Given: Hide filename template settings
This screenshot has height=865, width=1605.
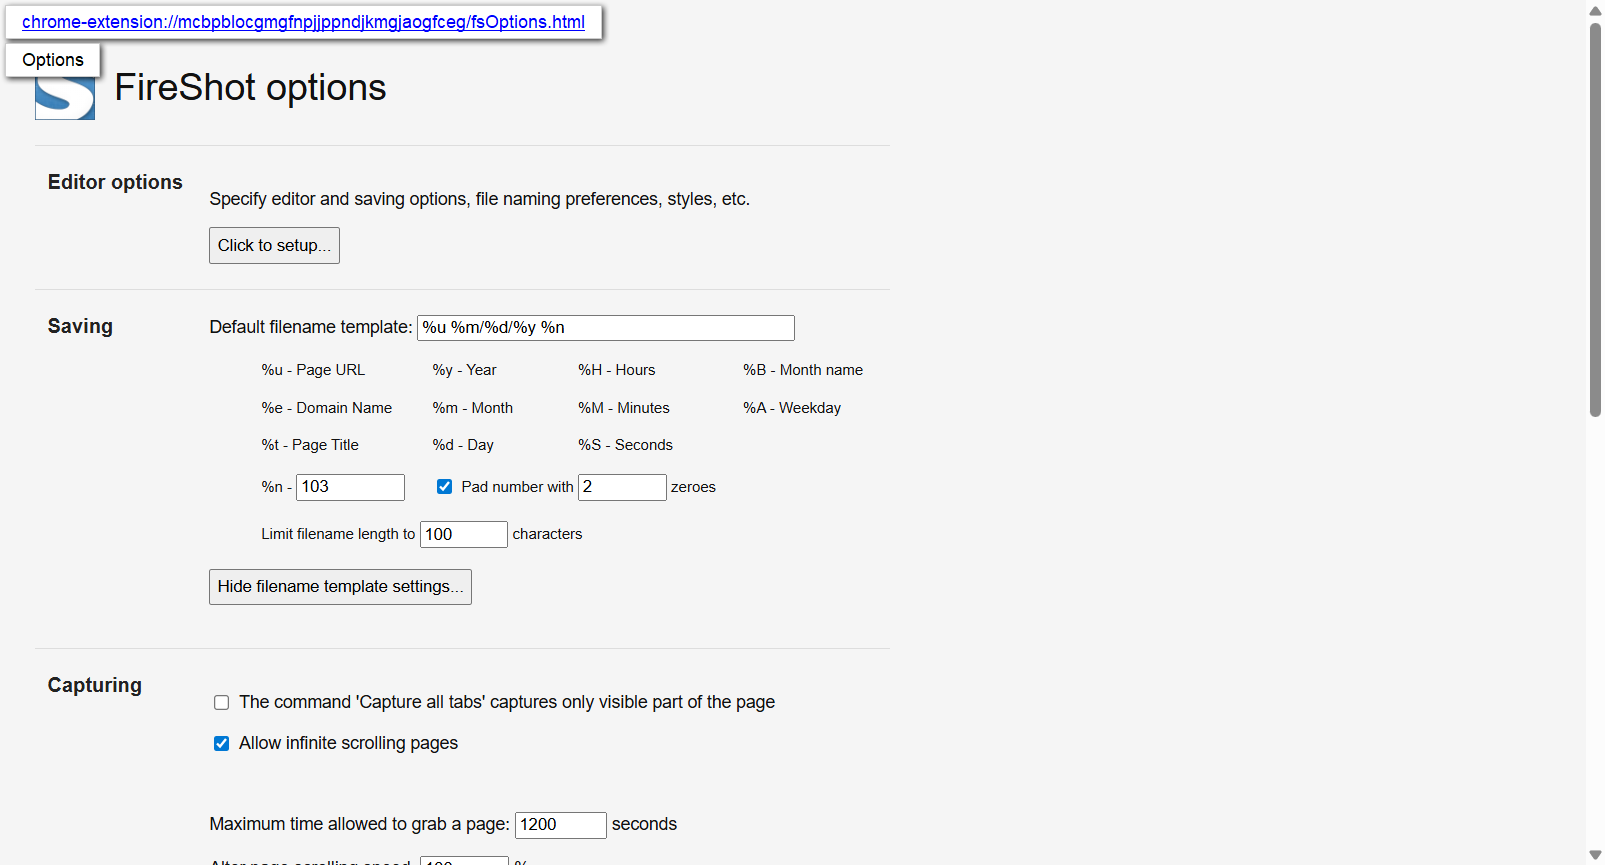Looking at the screenshot, I should 340,587.
